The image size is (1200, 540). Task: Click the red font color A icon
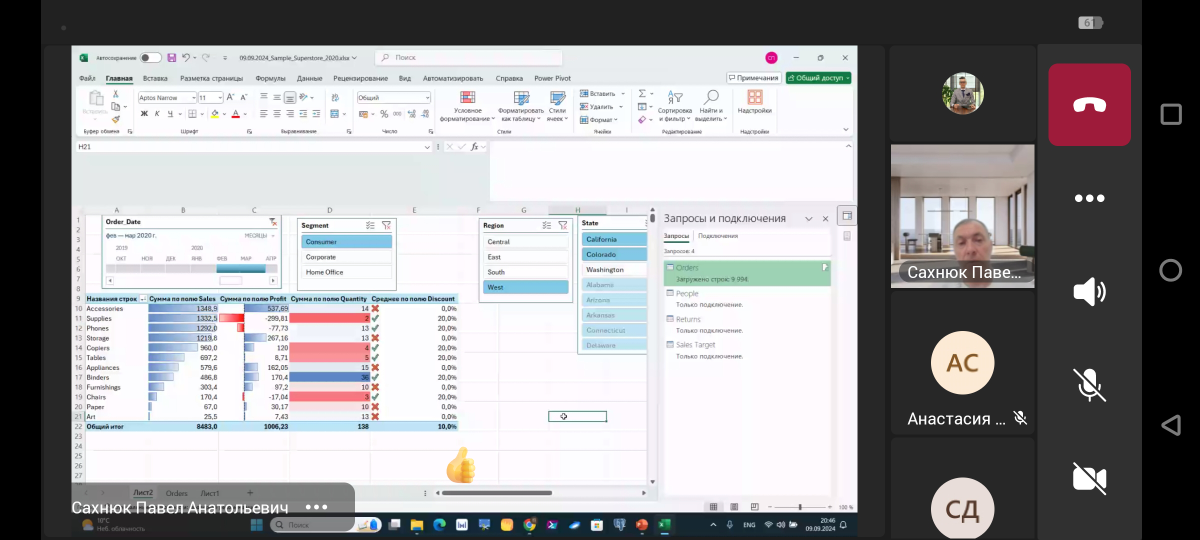[x=236, y=114]
